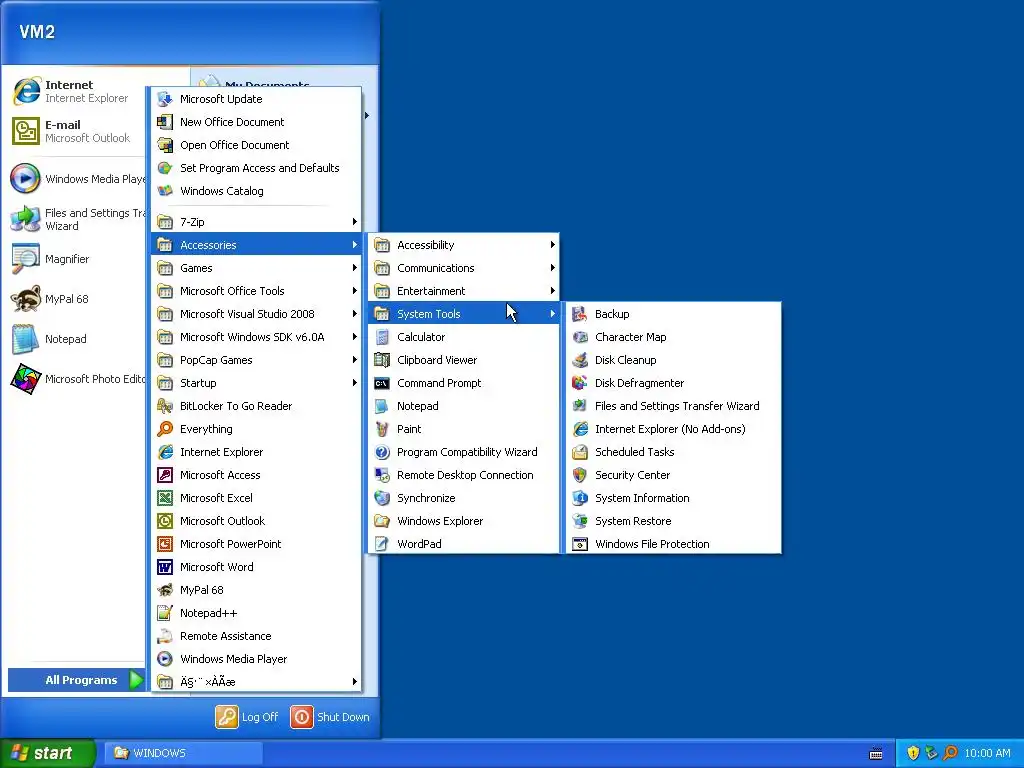This screenshot has height=768, width=1024.
Task: Expand Microsoft Office Tools submenu arrow
Action: point(354,291)
